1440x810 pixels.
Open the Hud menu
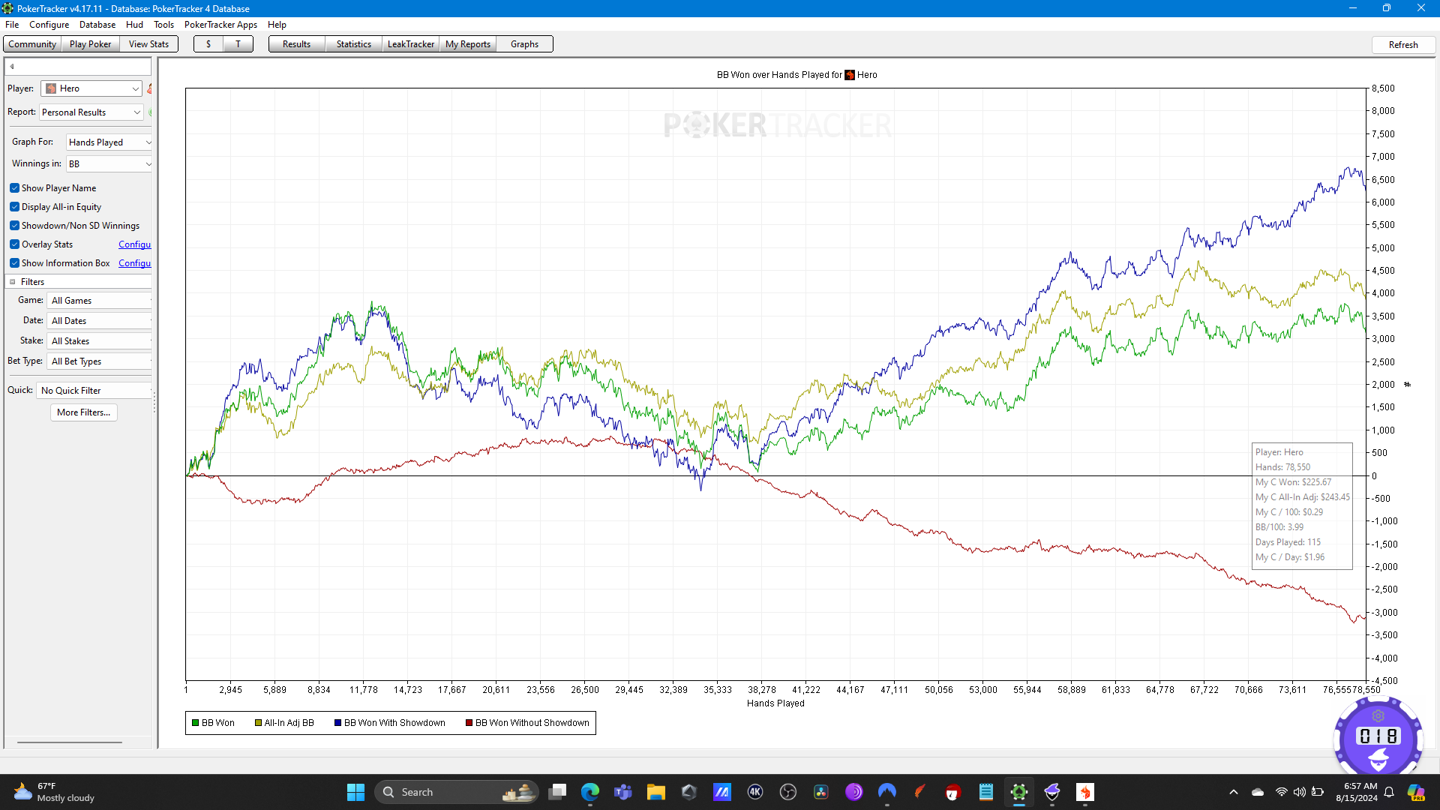(134, 25)
